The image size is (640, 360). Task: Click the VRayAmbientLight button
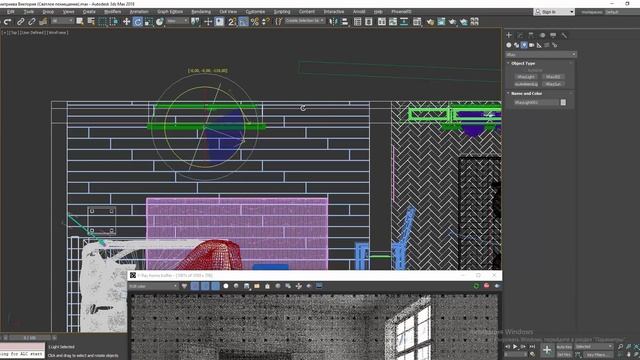click(526, 84)
